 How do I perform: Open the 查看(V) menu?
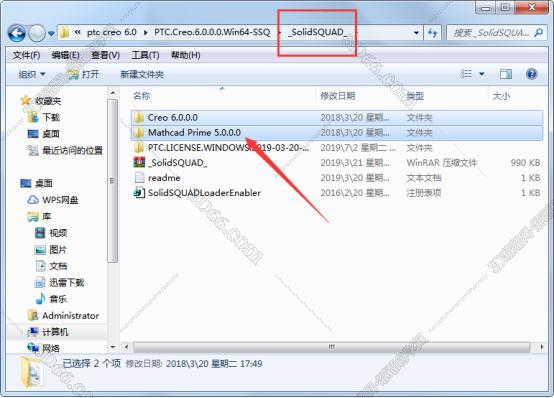click(106, 55)
